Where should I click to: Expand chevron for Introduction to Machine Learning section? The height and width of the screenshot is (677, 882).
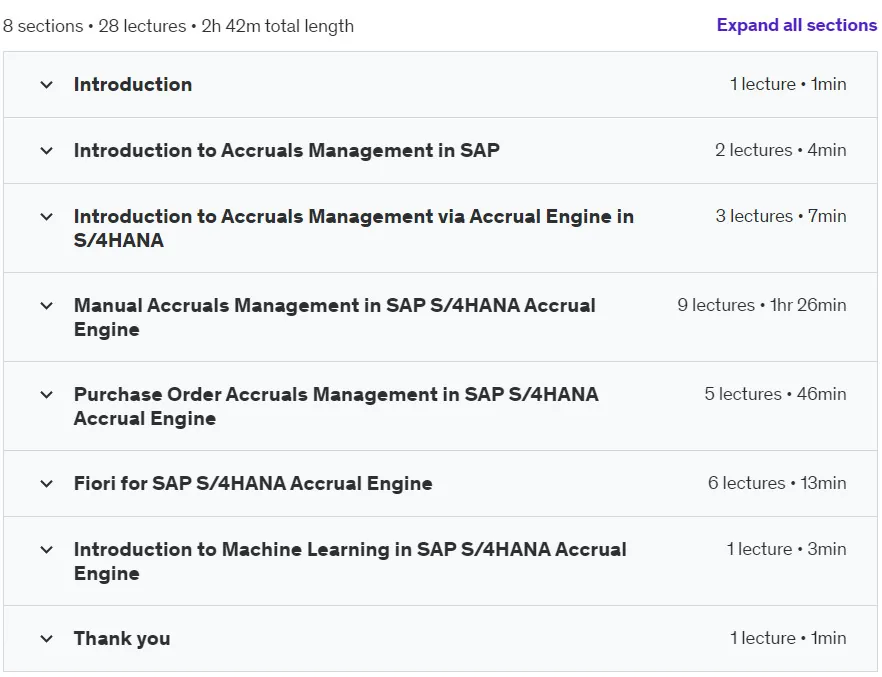coord(47,549)
